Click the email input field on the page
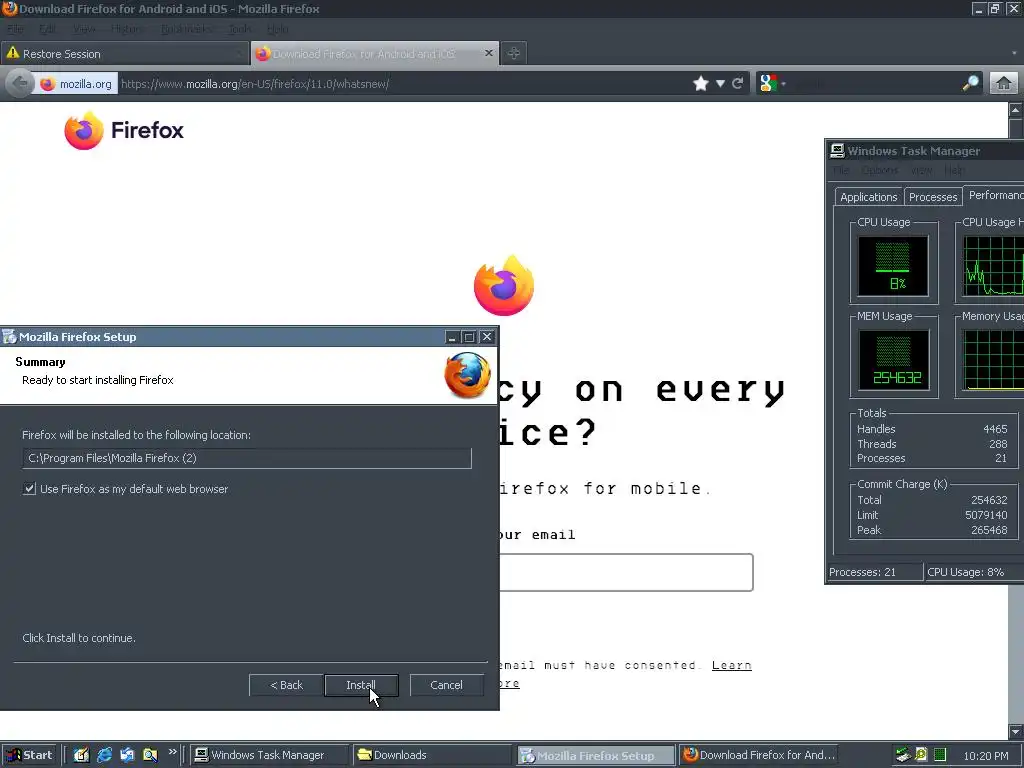Image resolution: width=1024 pixels, height=768 pixels. tap(626, 573)
